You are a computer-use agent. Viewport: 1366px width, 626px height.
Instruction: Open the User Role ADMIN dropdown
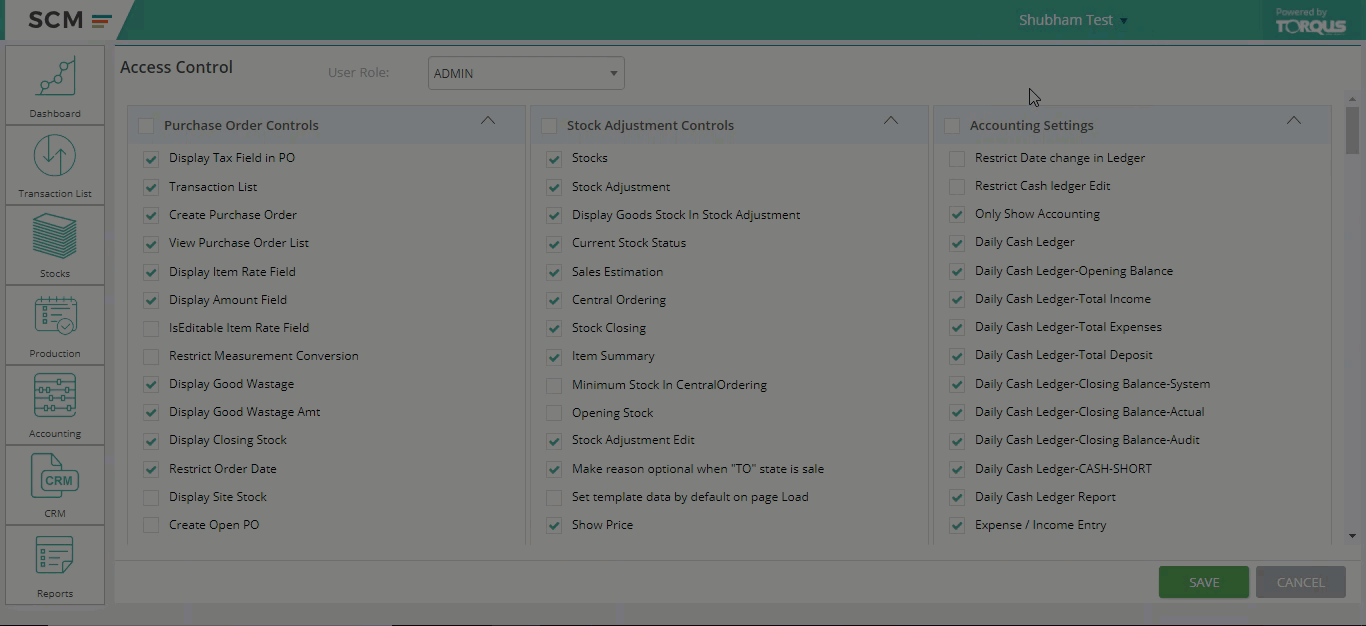click(526, 73)
